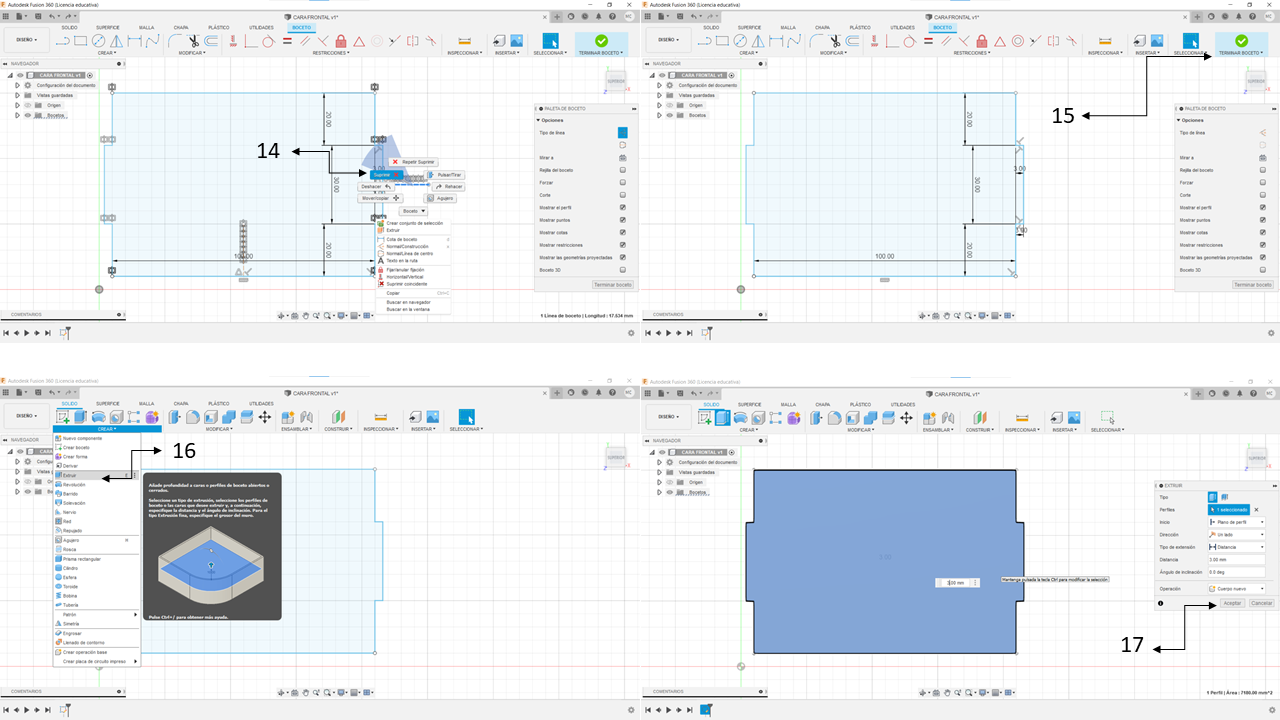Choose the Equal constraint icon in the upper-left window
1280x720 pixels.
pyautogui.click(x=287, y=41)
